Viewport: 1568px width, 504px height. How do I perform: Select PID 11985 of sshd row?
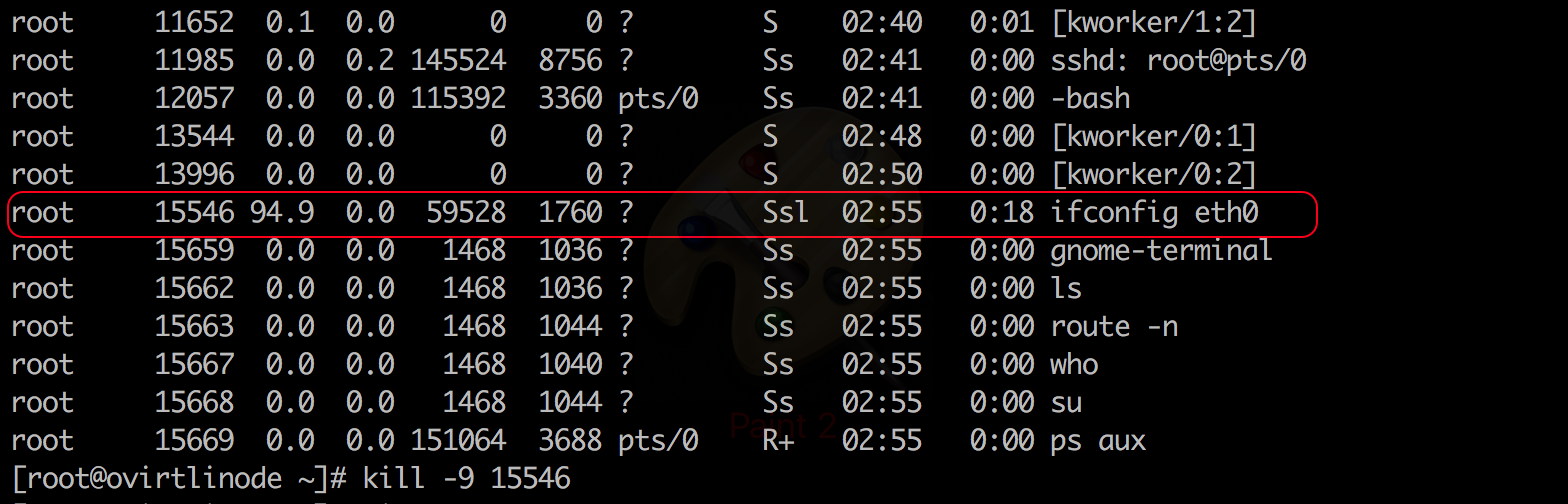(194, 60)
